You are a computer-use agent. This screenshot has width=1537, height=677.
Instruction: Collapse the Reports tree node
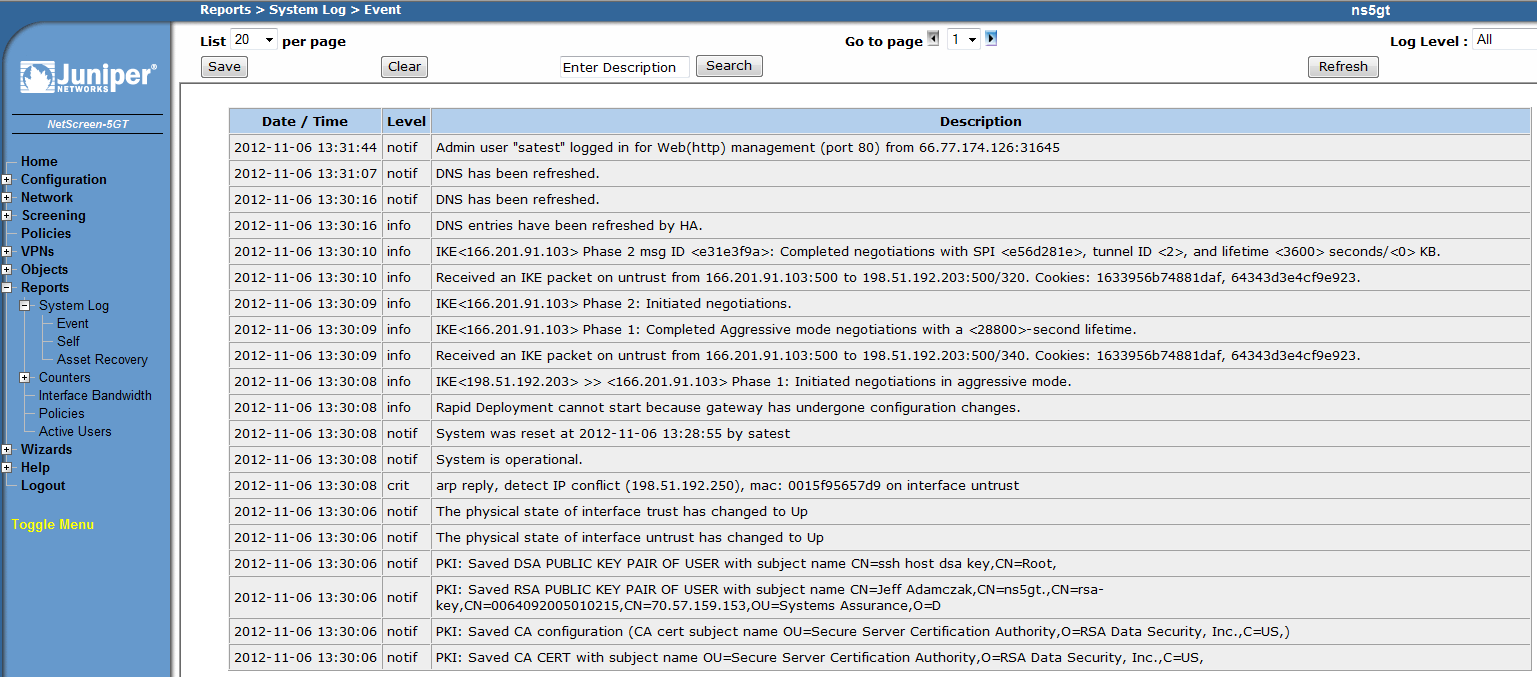(7, 288)
